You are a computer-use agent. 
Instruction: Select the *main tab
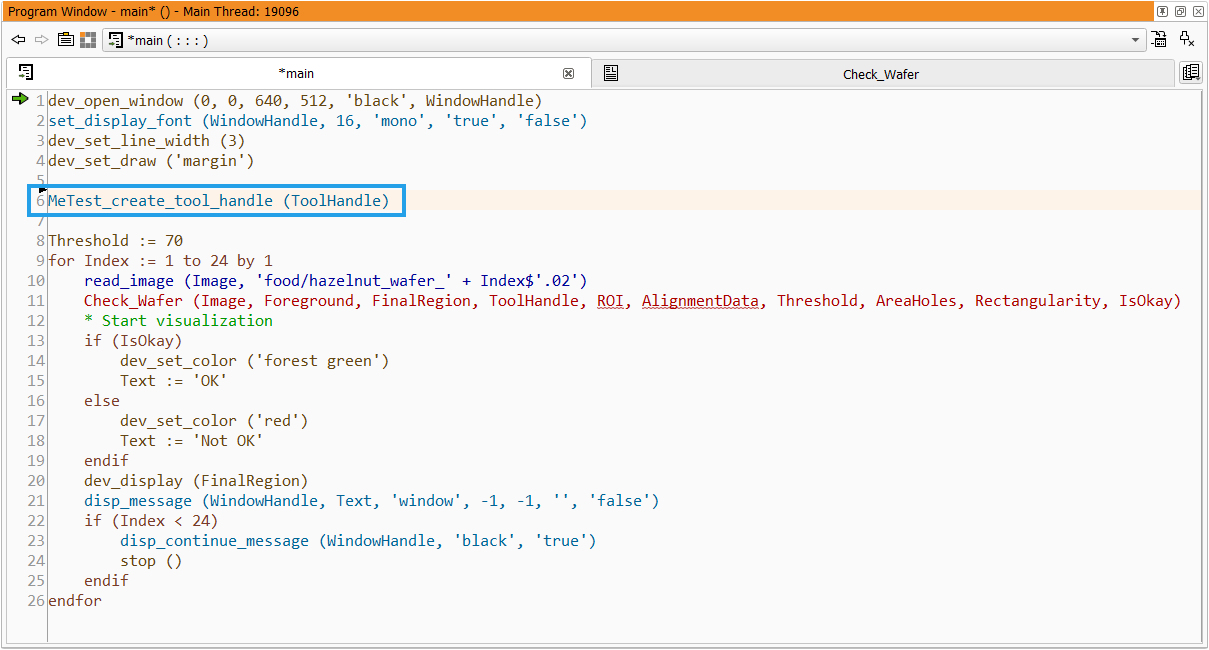point(296,73)
